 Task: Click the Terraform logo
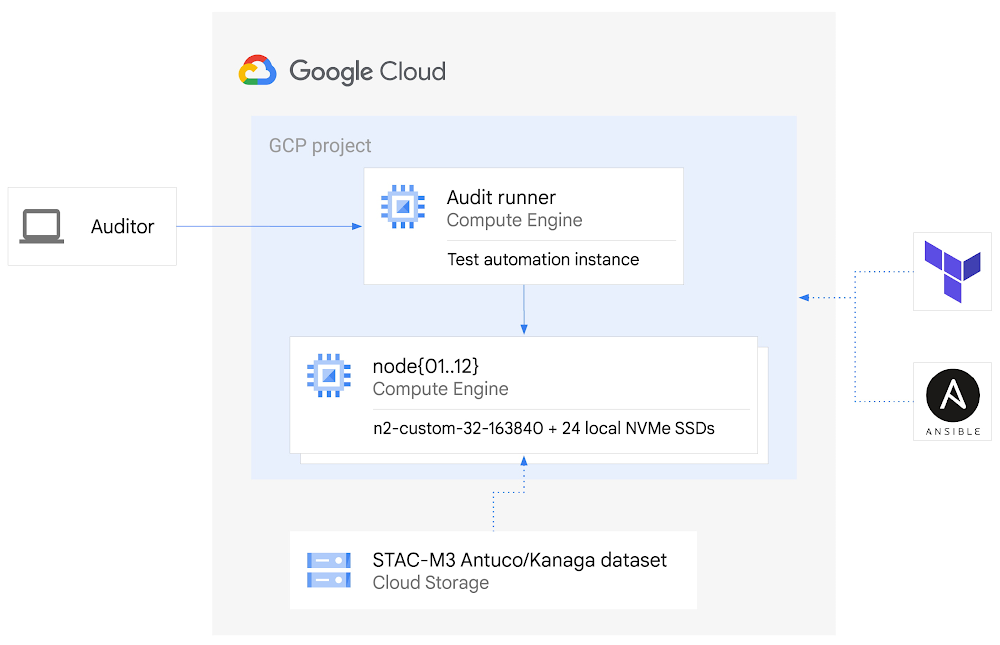952,272
